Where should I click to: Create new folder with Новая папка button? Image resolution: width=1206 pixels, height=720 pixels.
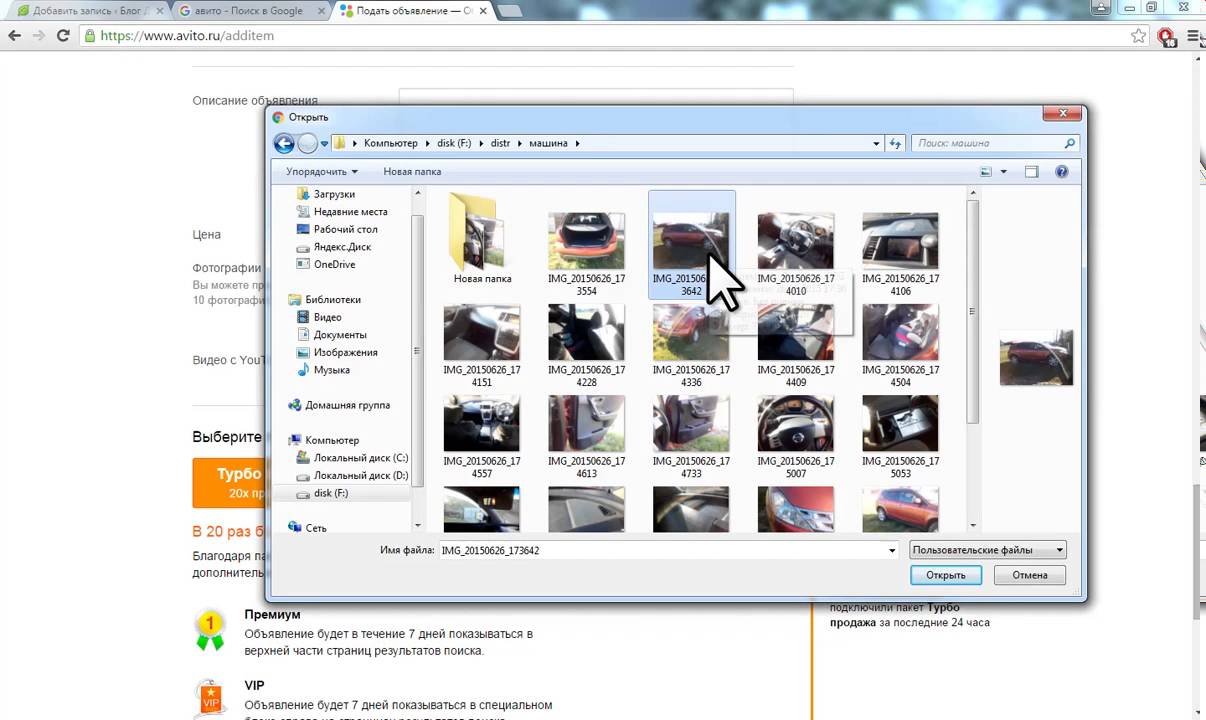(412, 171)
